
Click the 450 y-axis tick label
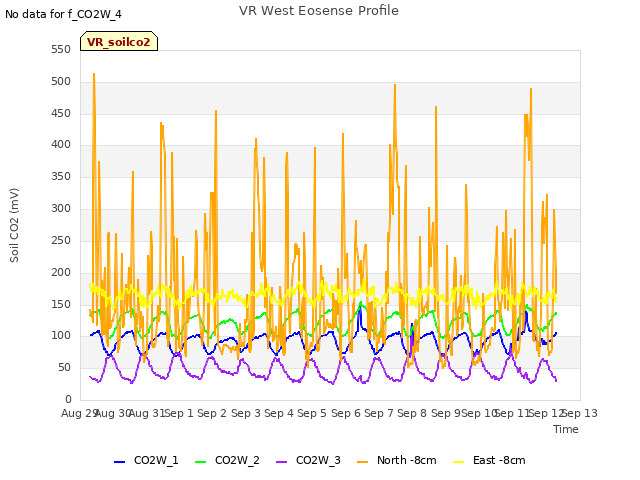[x=61, y=113]
